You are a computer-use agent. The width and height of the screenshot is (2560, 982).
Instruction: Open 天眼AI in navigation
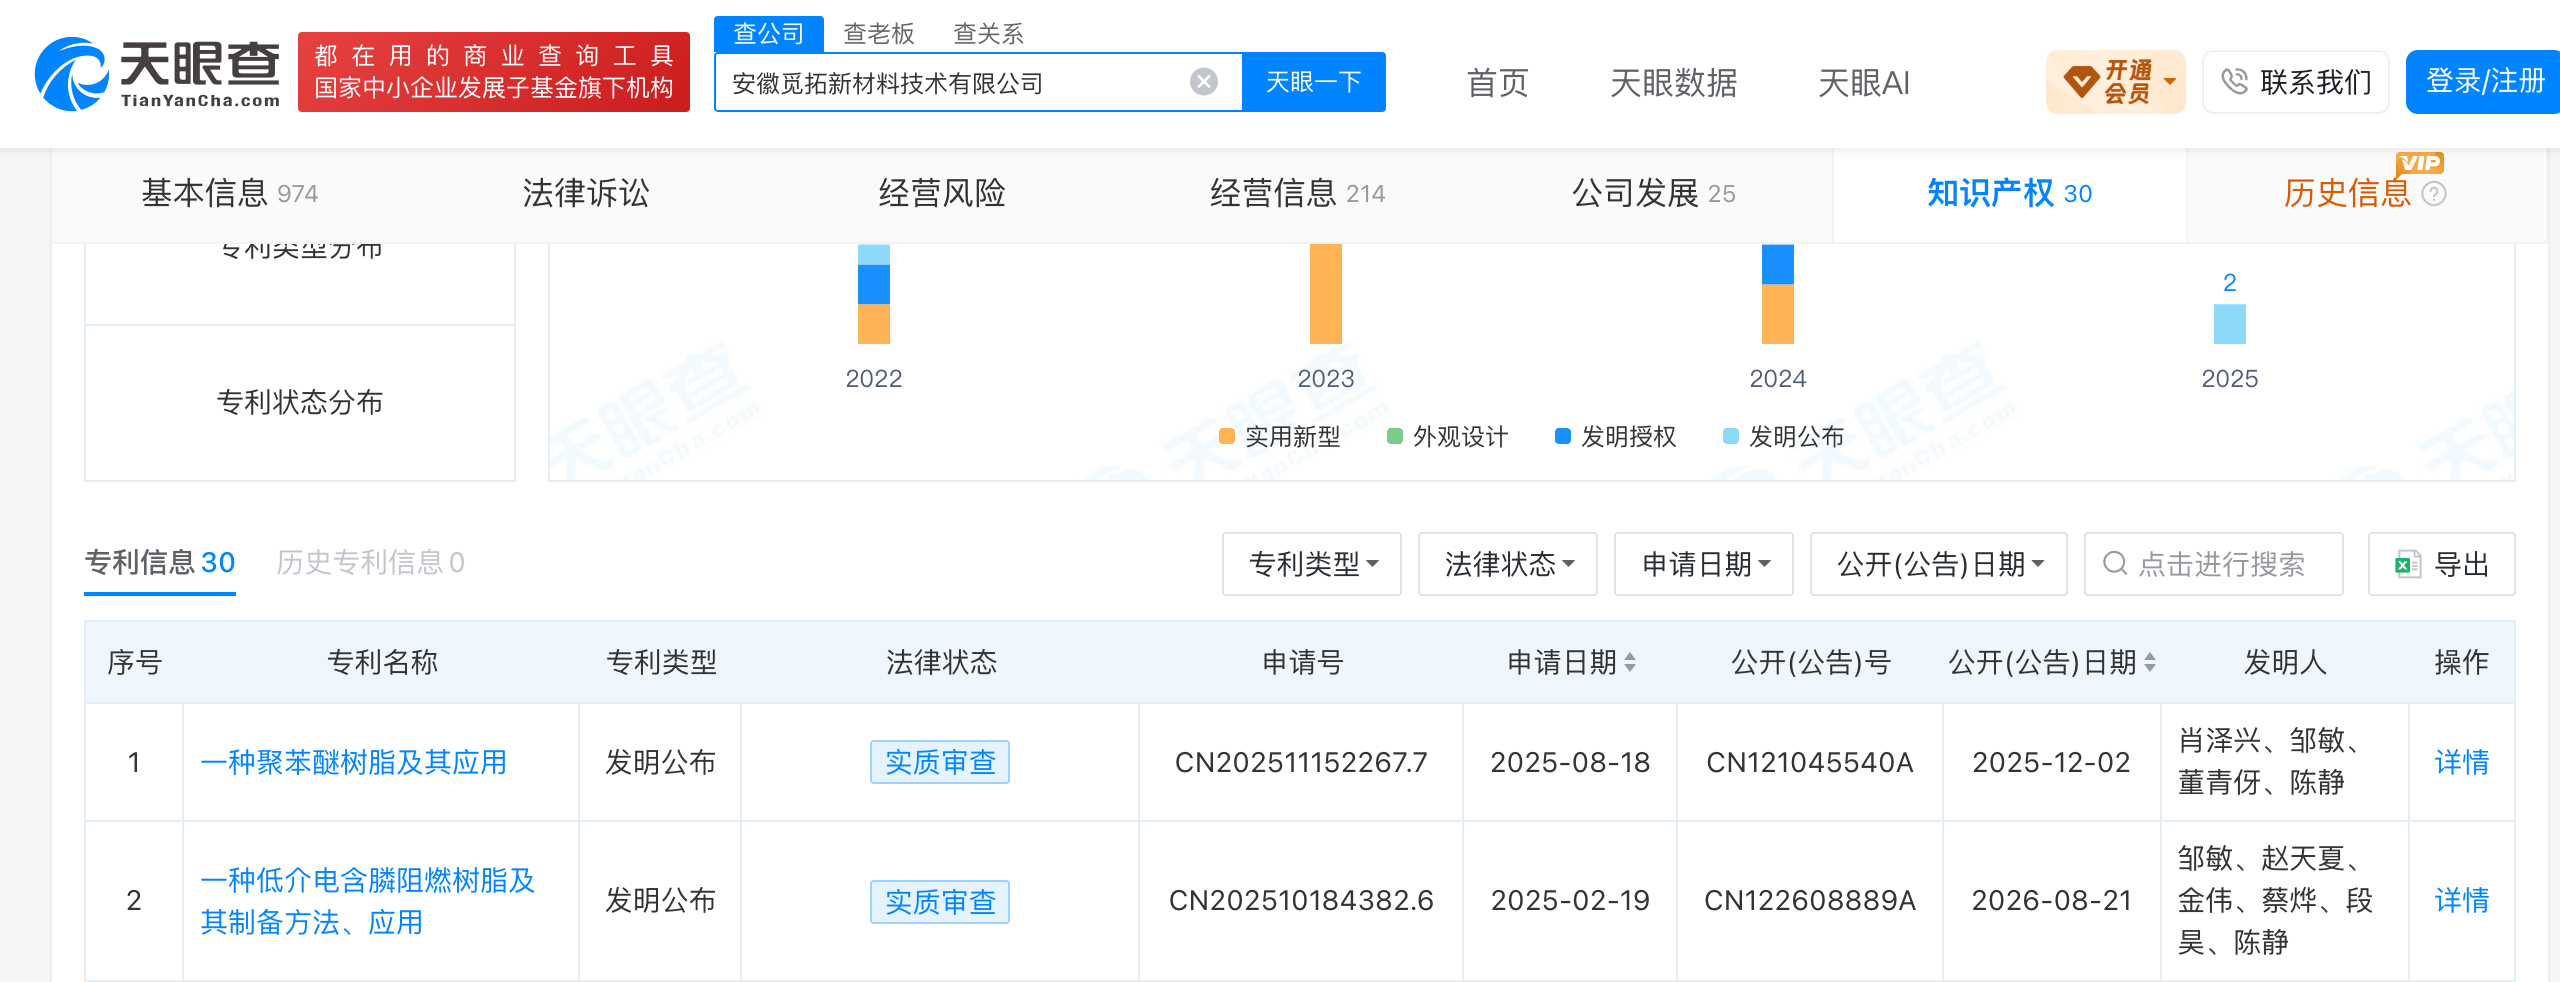click(x=1864, y=83)
